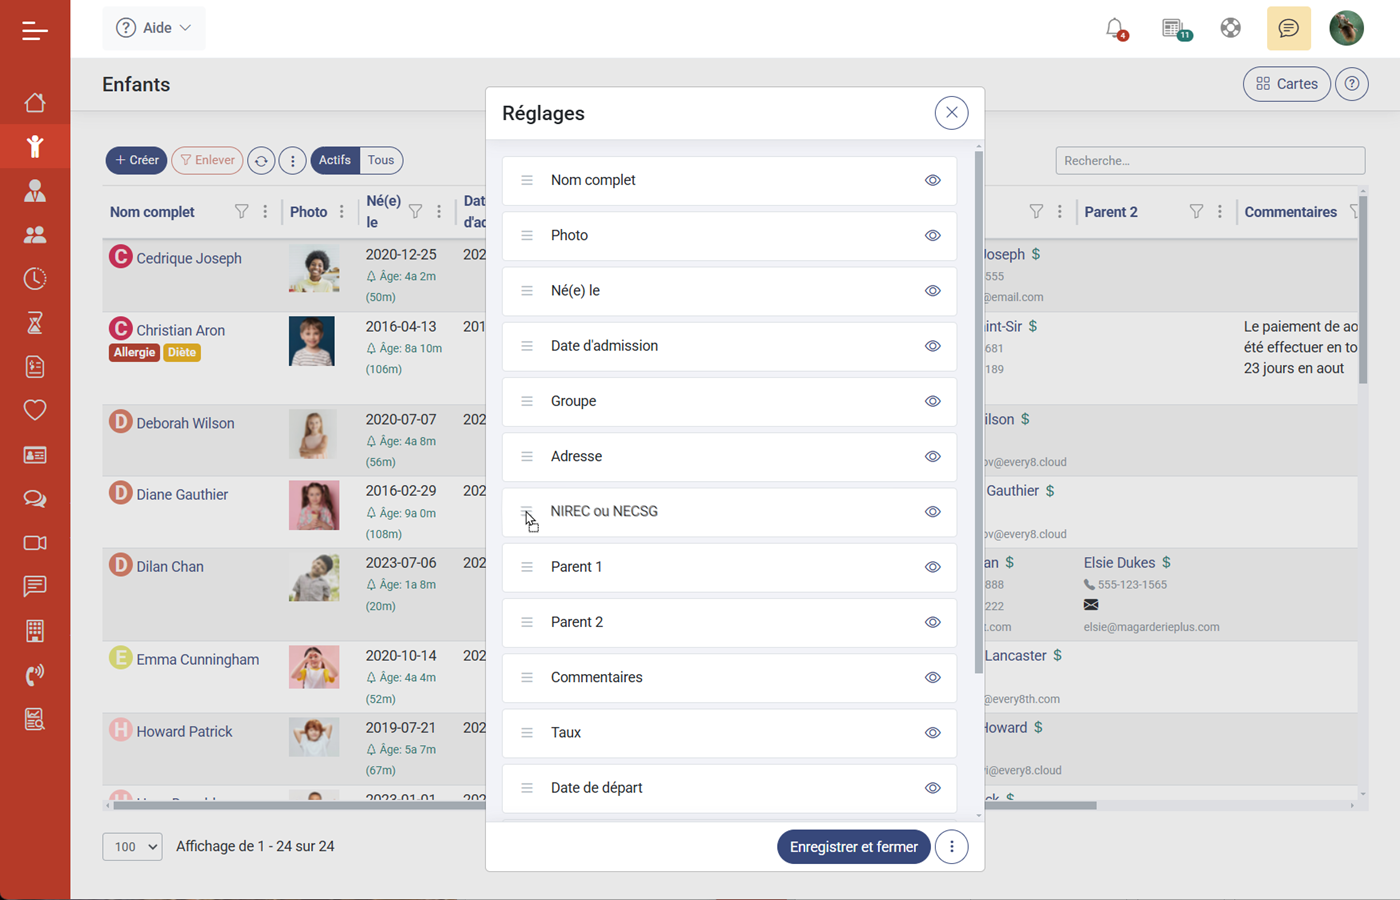This screenshot has width=1400, height=900.
Task: Open the page size 100 dropdown
Action: click(132, 847)
